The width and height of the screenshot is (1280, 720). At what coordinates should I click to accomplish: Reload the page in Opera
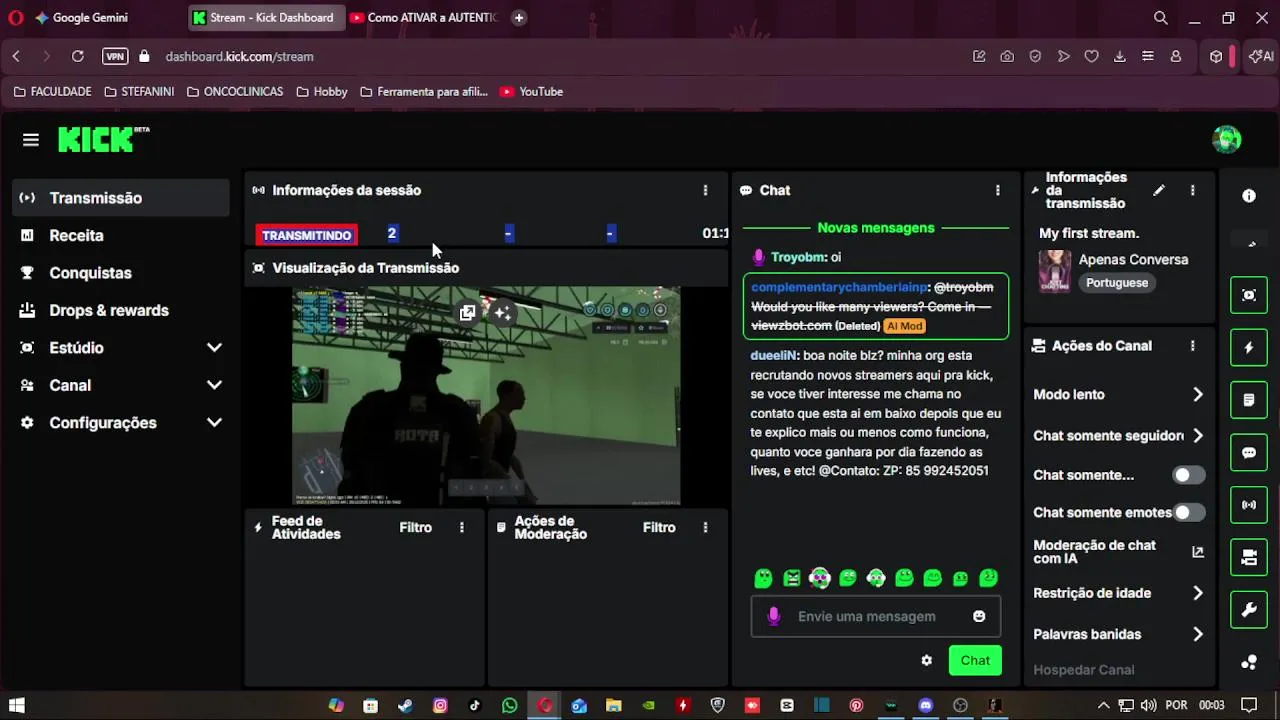click(78, 57)
